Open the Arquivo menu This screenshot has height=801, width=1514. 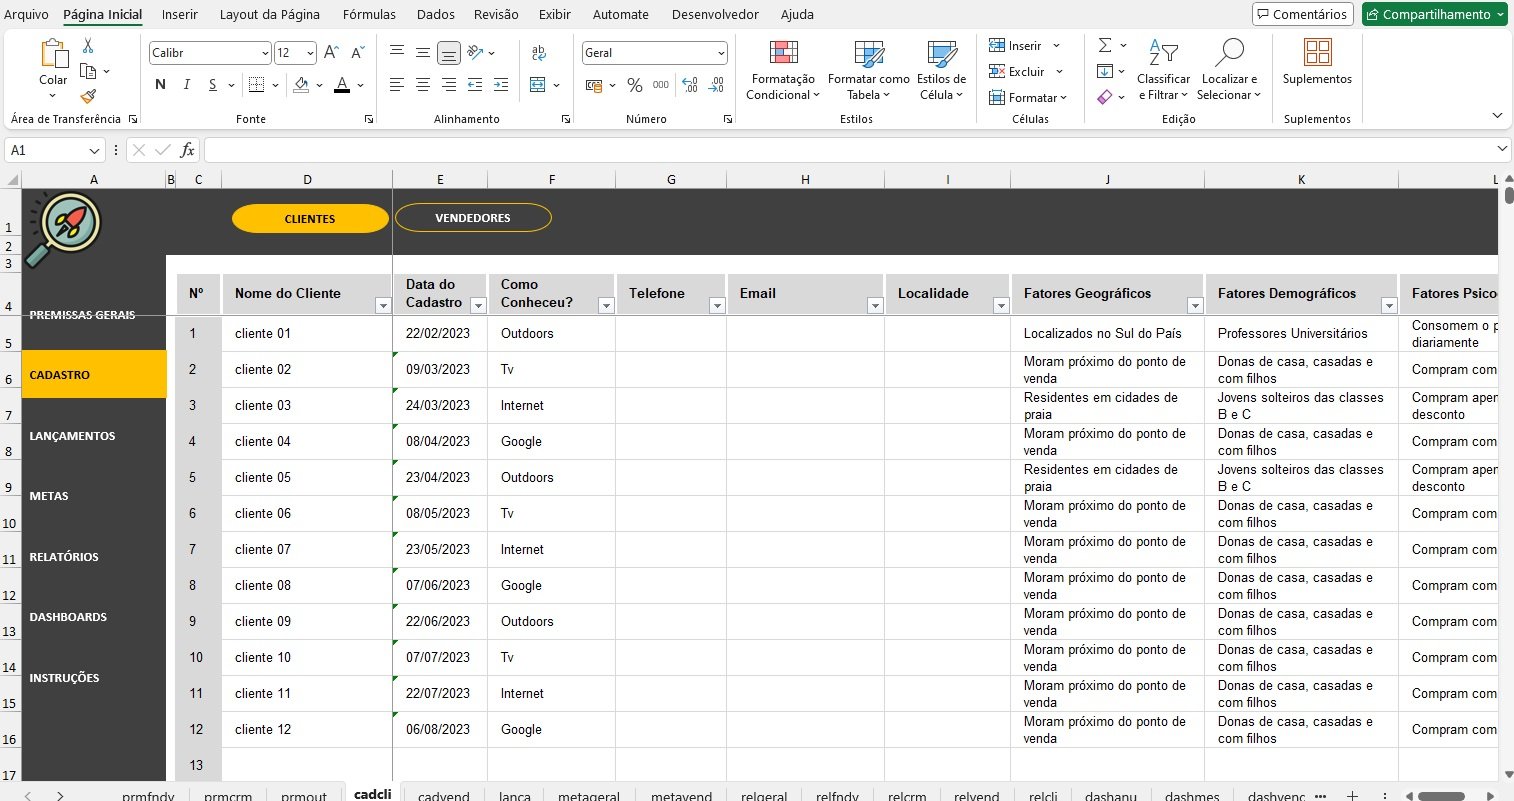click(x=26, y=14)
